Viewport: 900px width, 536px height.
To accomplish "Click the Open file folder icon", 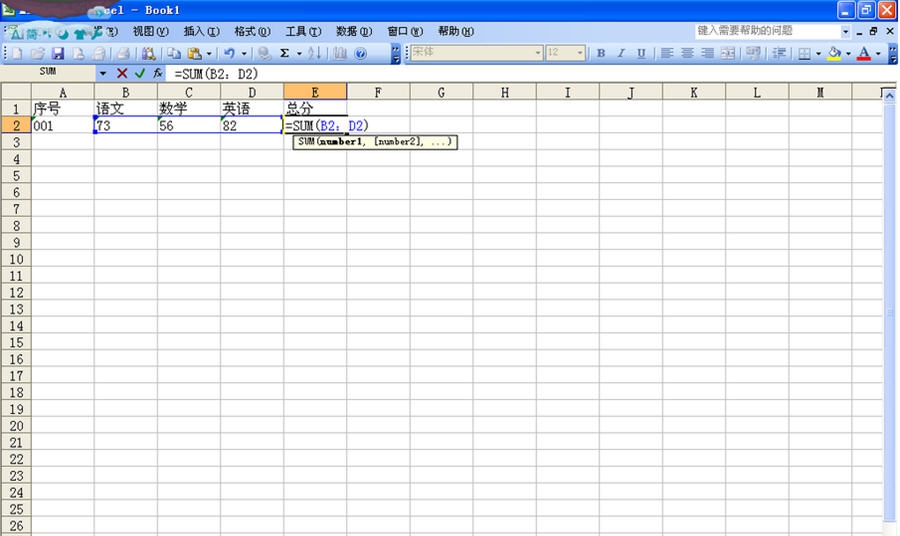I will (x=37, y=53).
